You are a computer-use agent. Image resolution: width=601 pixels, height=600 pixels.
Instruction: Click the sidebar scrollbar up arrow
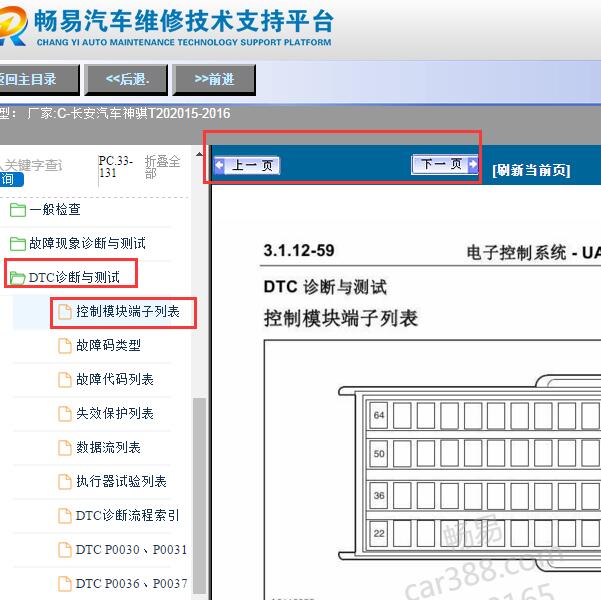coord(199,154)
